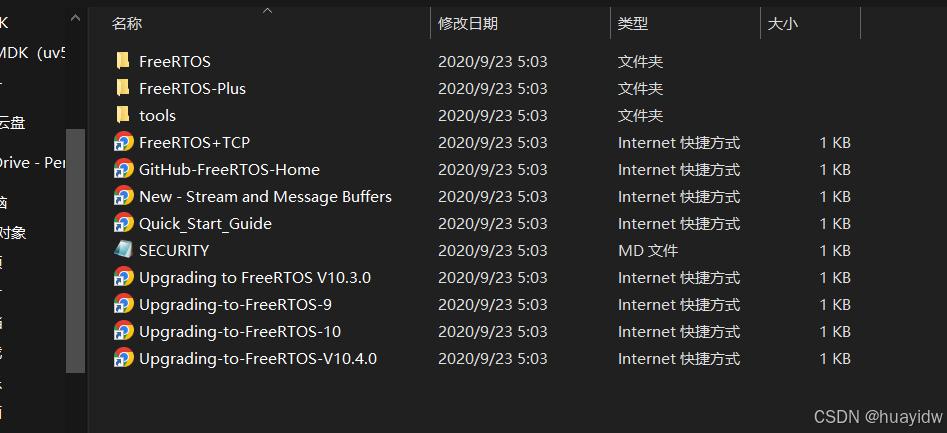947x433 pixels.
Task: Open the MDK (uv5 navigation pane item
Action: (33, 53)
